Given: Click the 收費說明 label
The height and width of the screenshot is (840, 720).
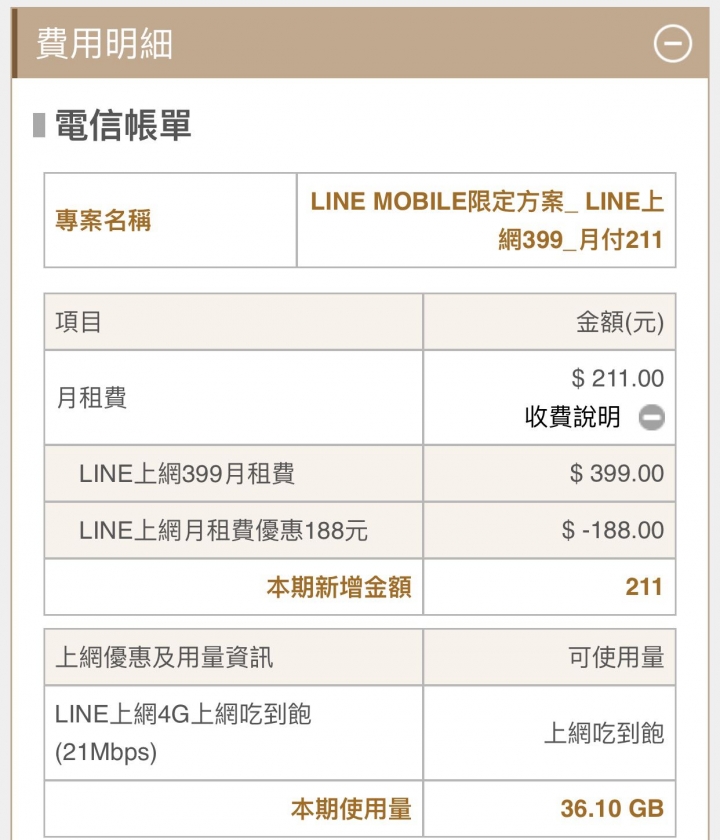Looking at the screenshot, I should (572, 417).
